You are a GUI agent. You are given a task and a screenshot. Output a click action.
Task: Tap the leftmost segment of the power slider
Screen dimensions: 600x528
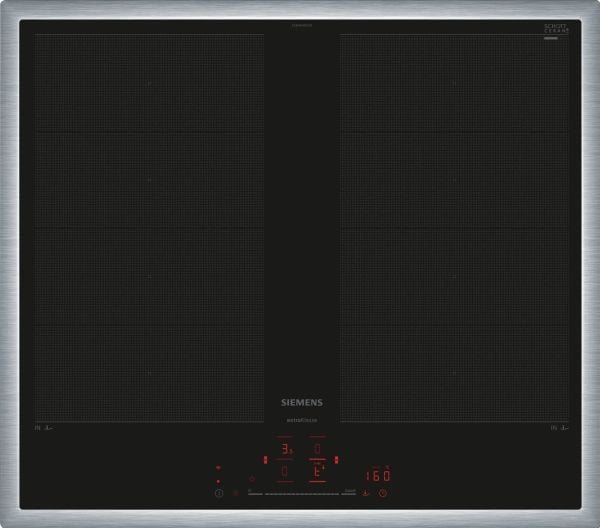point(255,494)
